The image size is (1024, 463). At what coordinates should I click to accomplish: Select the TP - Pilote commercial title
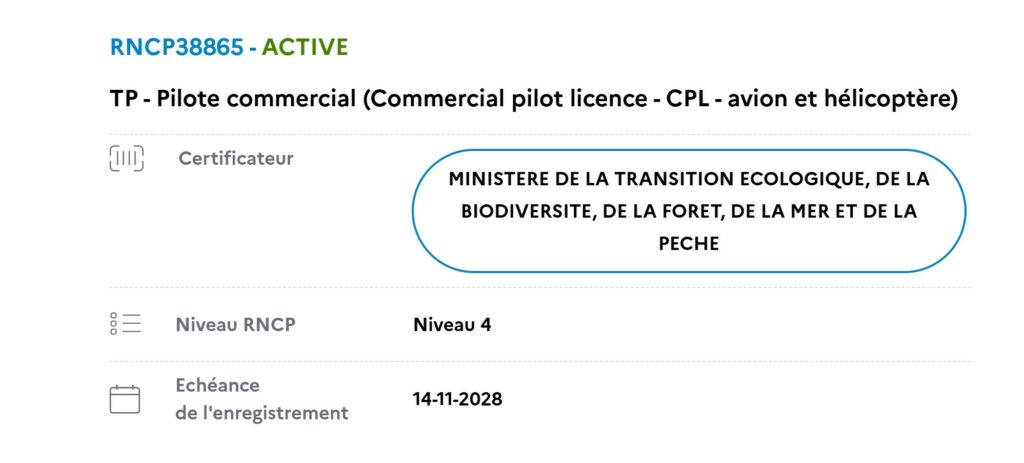click(x=534, y=99)
